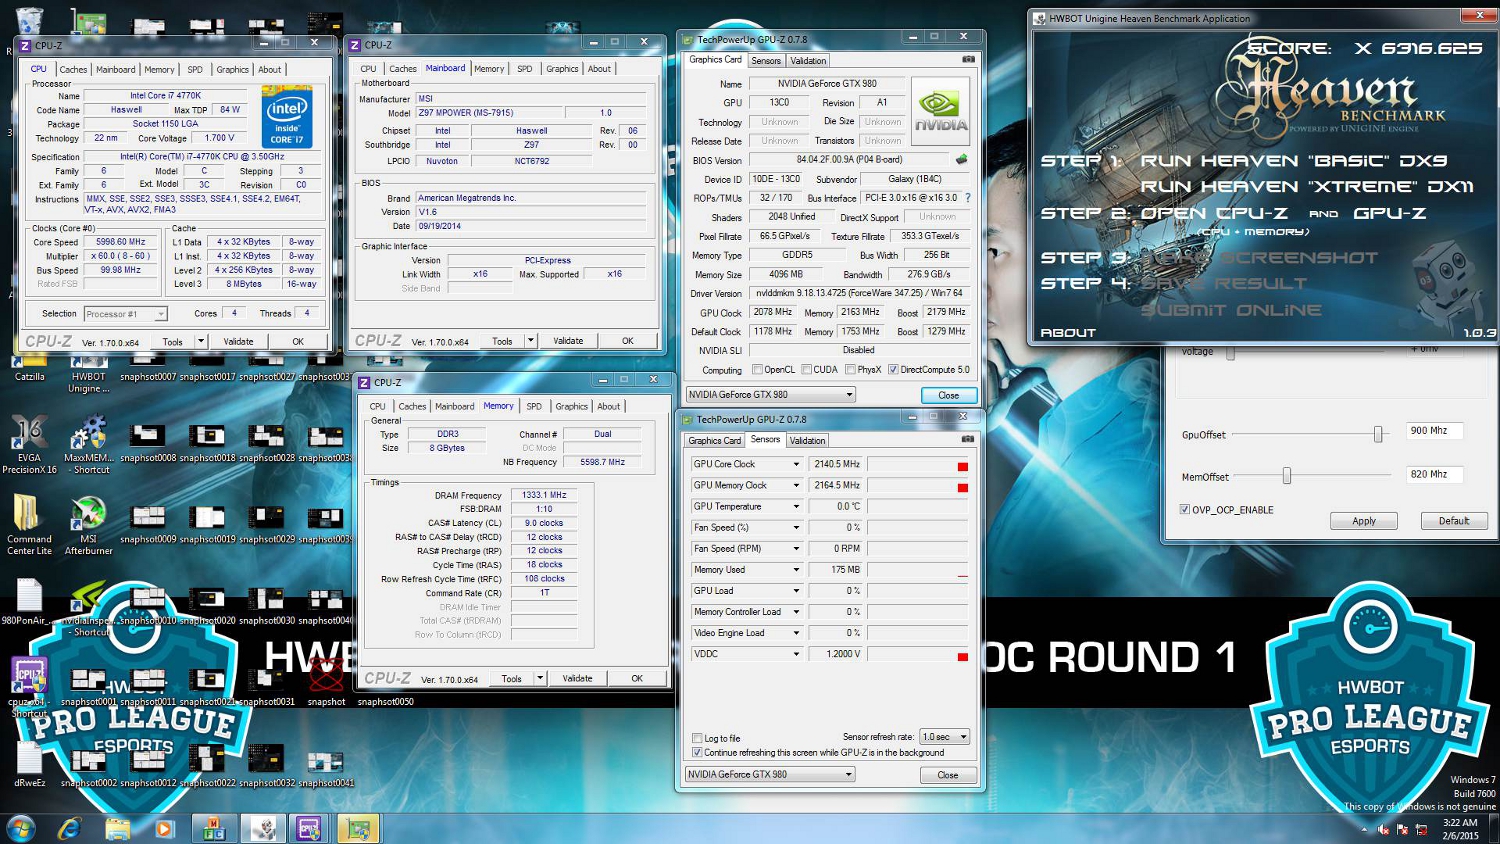
Task: Open the nvidiaInspector shortcut on desktop
Action: (88, 605)
